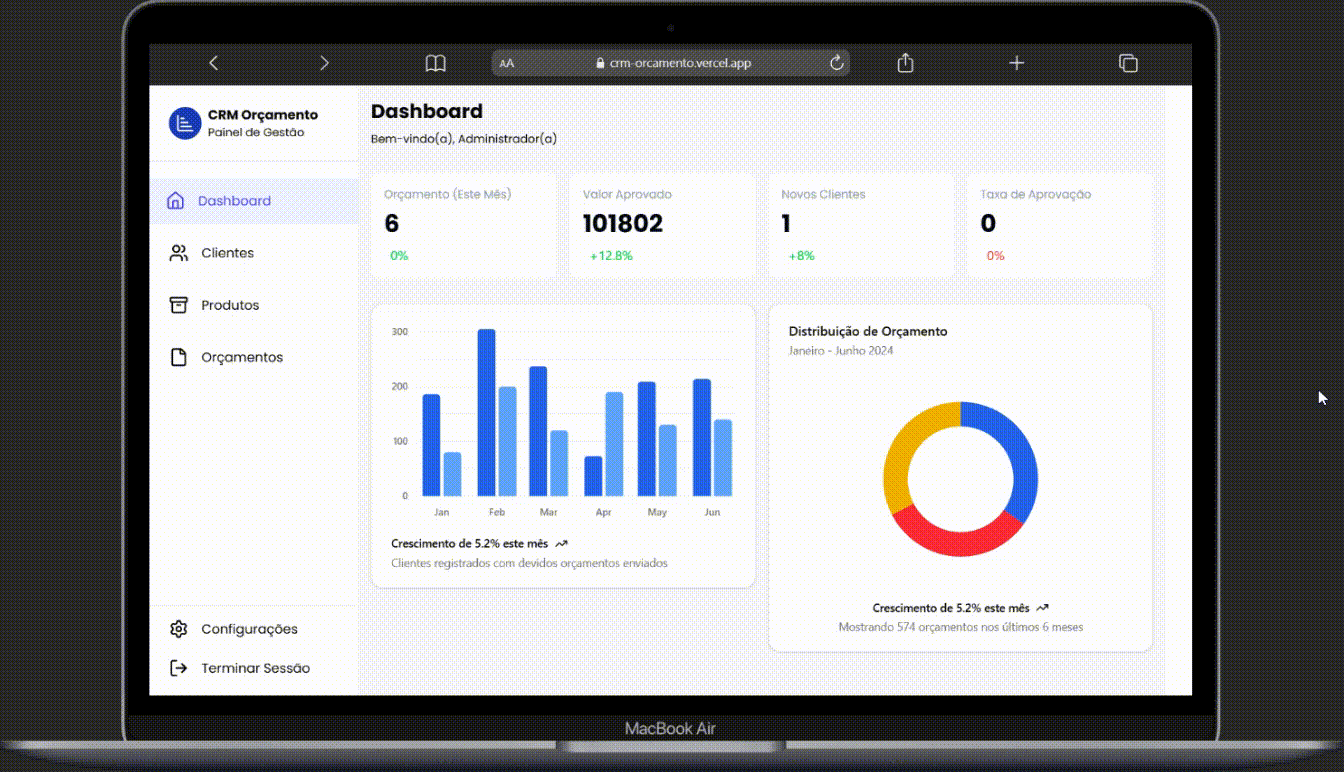
Task: Select the Dashboard home icon in the sidebar
Action: [176, 200]
